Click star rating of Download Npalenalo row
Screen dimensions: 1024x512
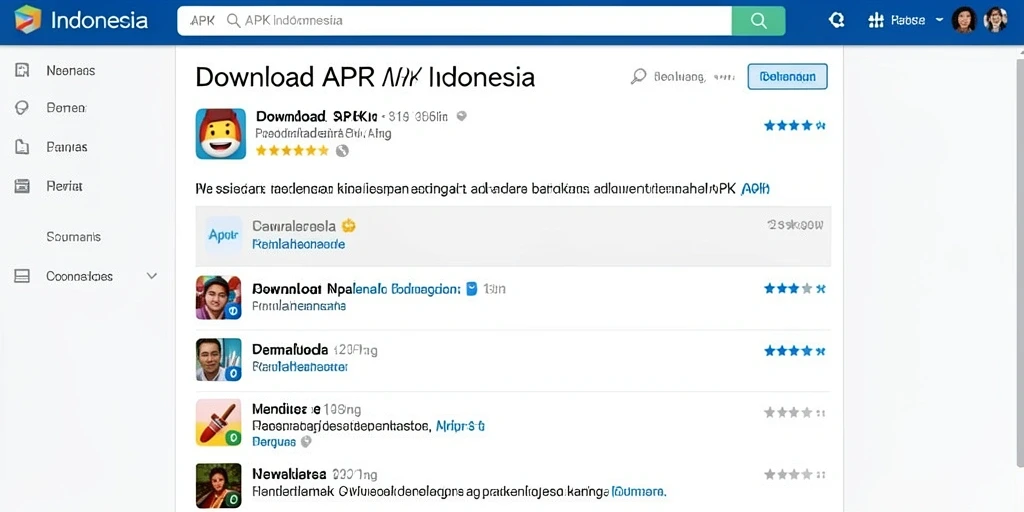795,288
